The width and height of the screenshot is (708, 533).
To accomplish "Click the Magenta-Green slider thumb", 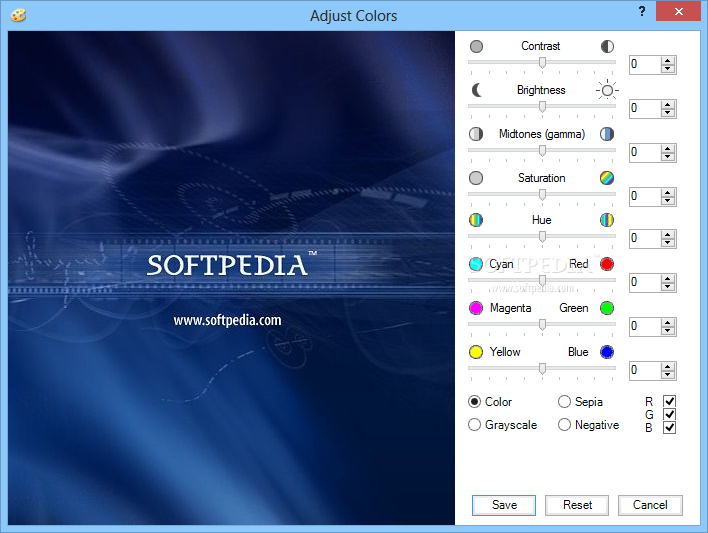I will point(542,324).
